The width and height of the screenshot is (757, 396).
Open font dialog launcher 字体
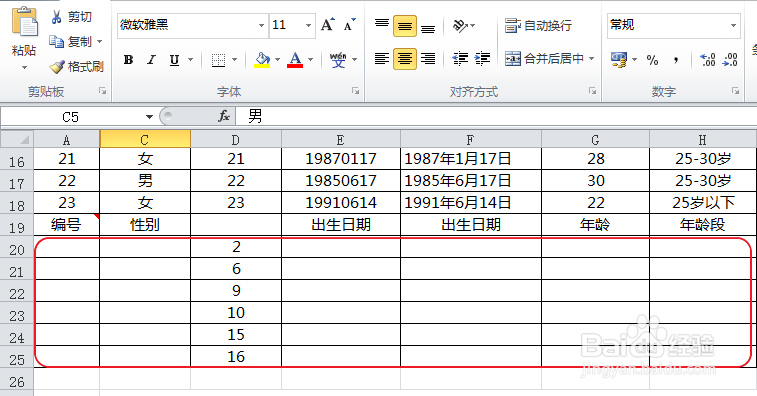coord(355,91)
